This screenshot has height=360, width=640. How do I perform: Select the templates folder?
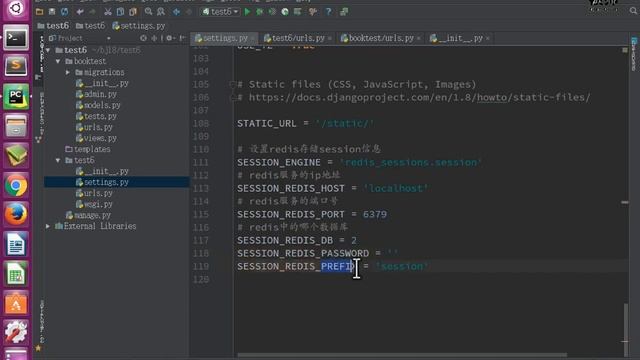pyautogui.click(x=88, y=149)
